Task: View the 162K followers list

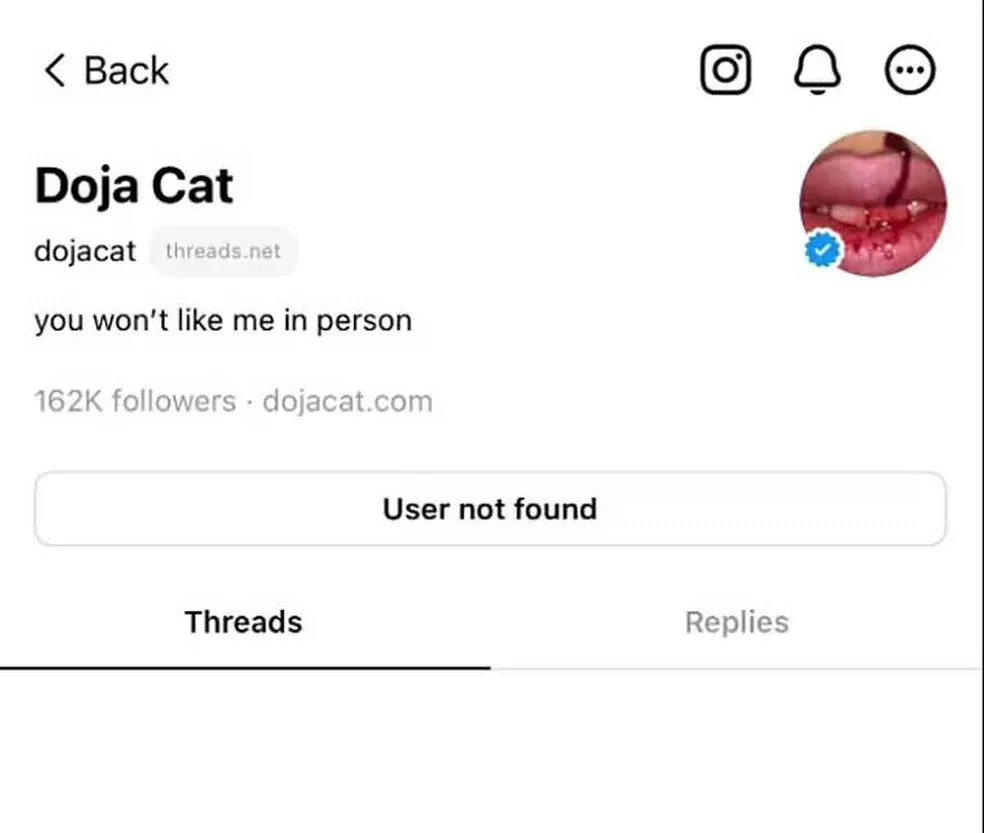Action: [135, 401]
